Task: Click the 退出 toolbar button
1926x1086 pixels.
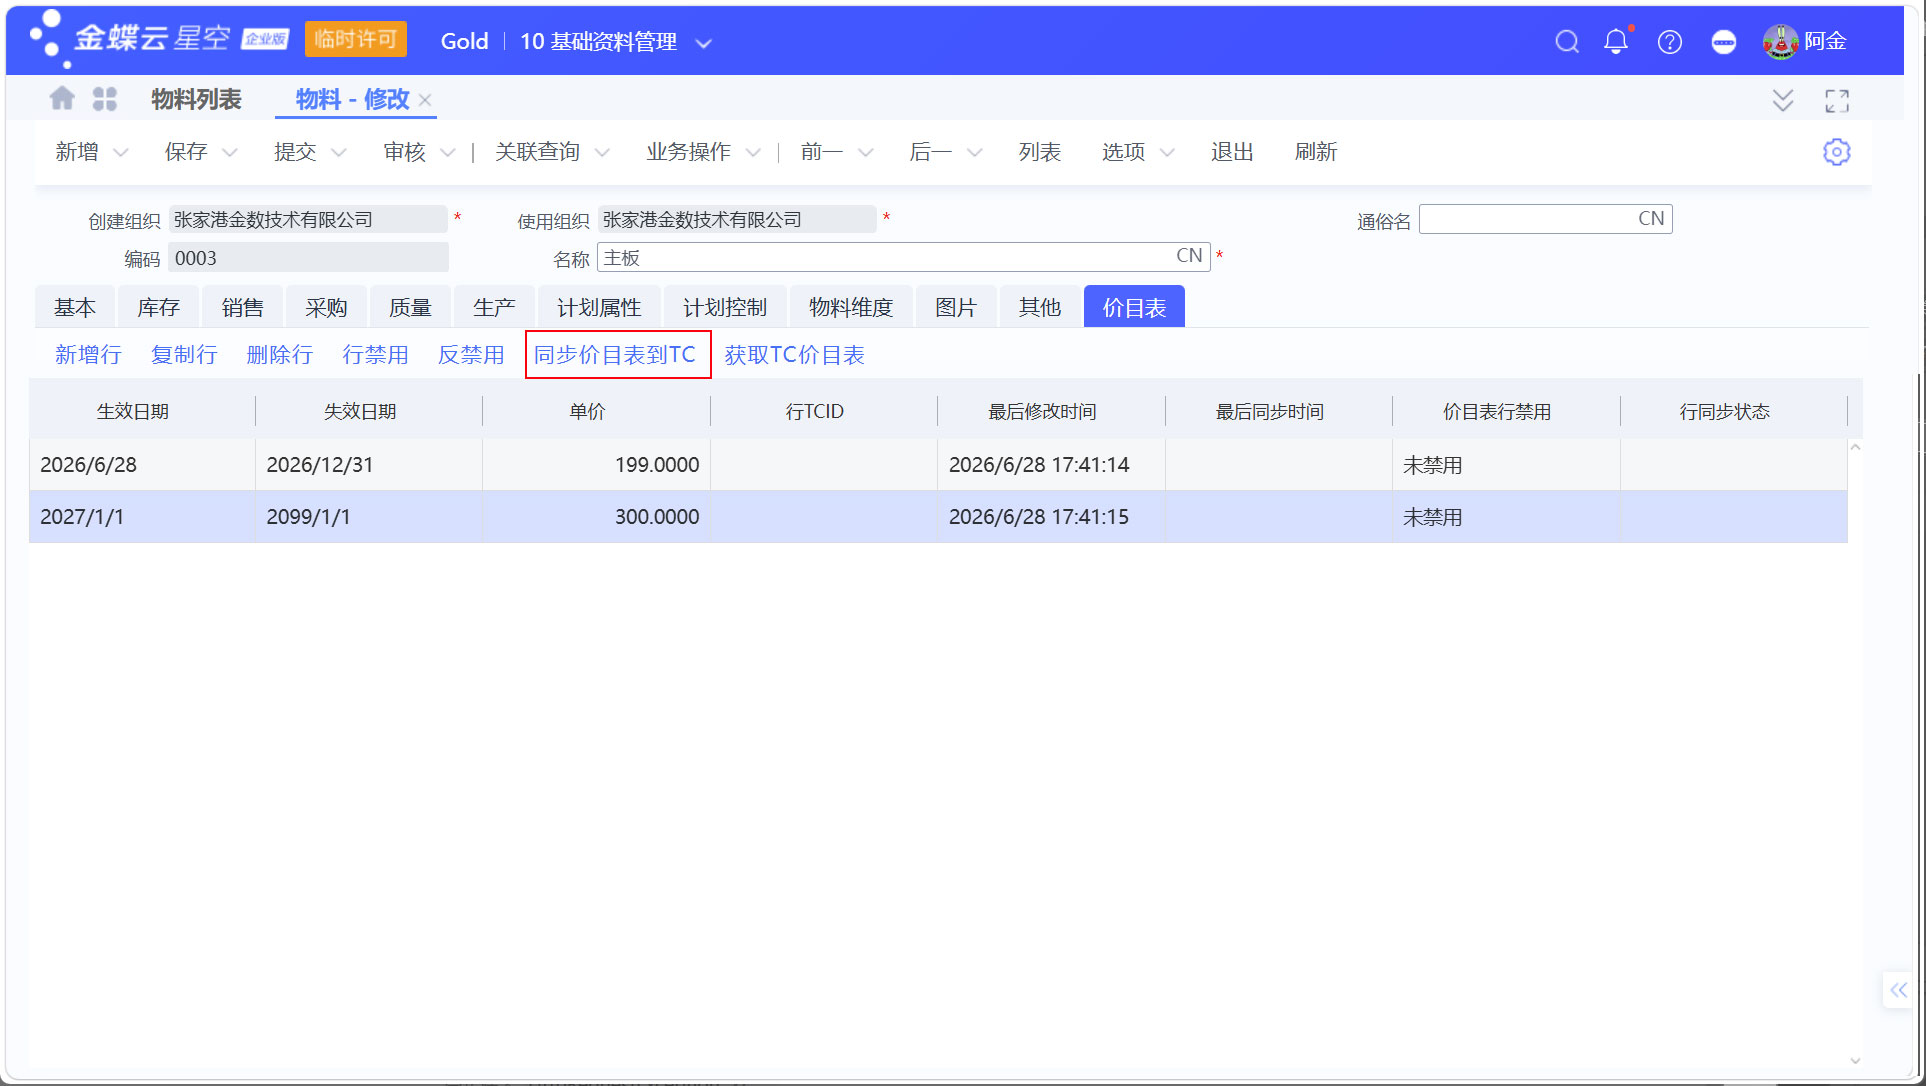Action: click(1232, 152)
